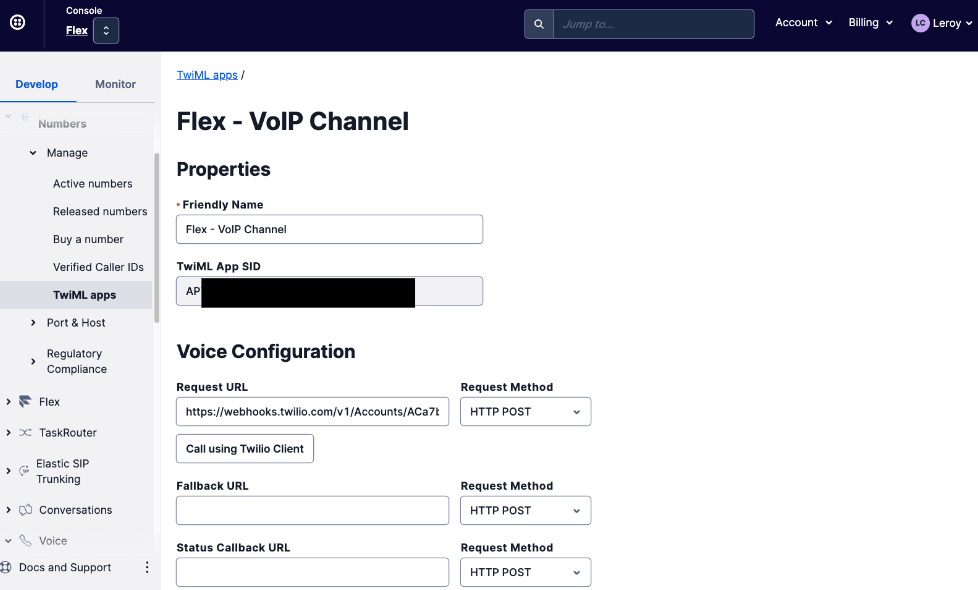Open Docs and Support
Image resolution: width=978 pixels, height=590 pixels.
(65, 567)
